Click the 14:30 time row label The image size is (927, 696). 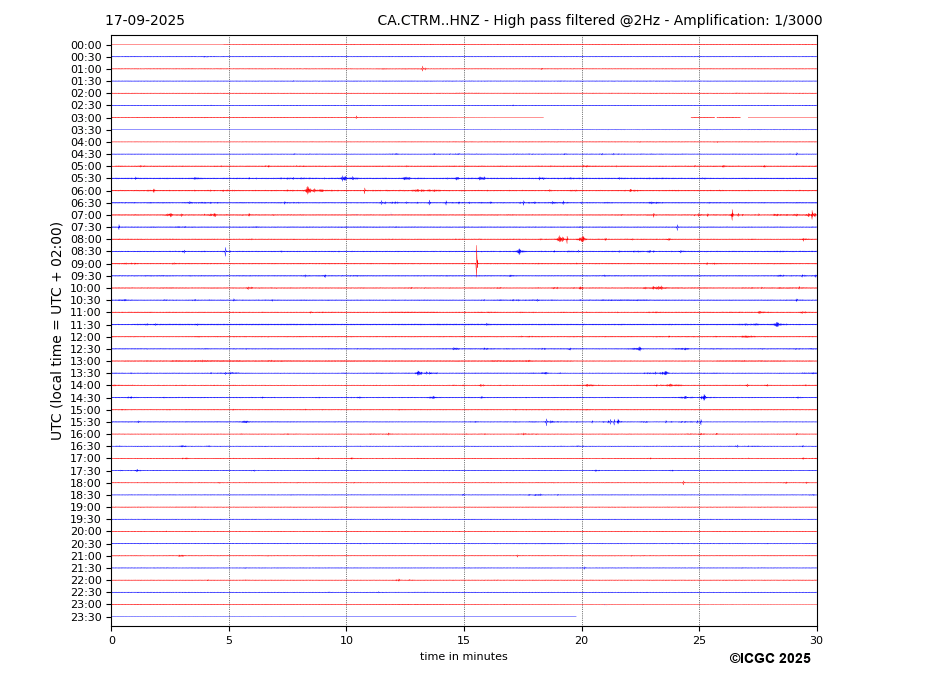(x=86, y=398)
